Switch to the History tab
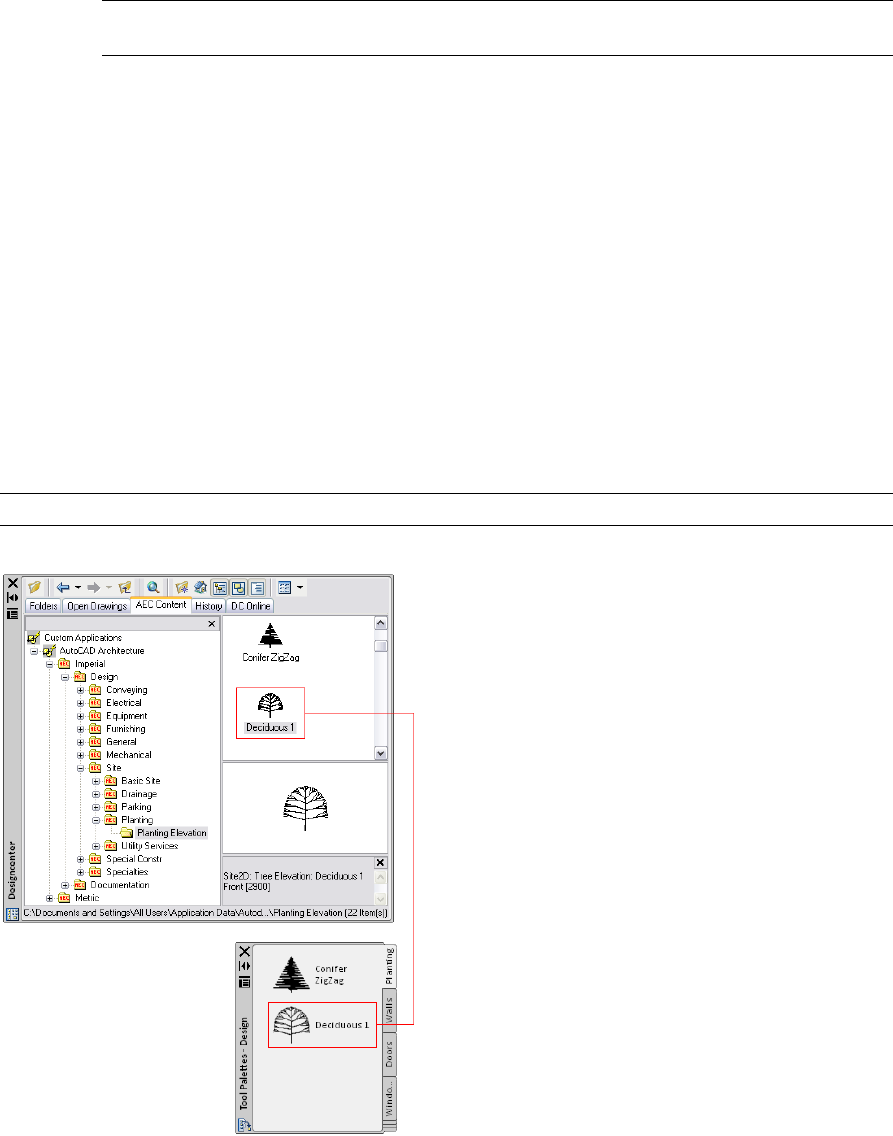 coord(209,606)
